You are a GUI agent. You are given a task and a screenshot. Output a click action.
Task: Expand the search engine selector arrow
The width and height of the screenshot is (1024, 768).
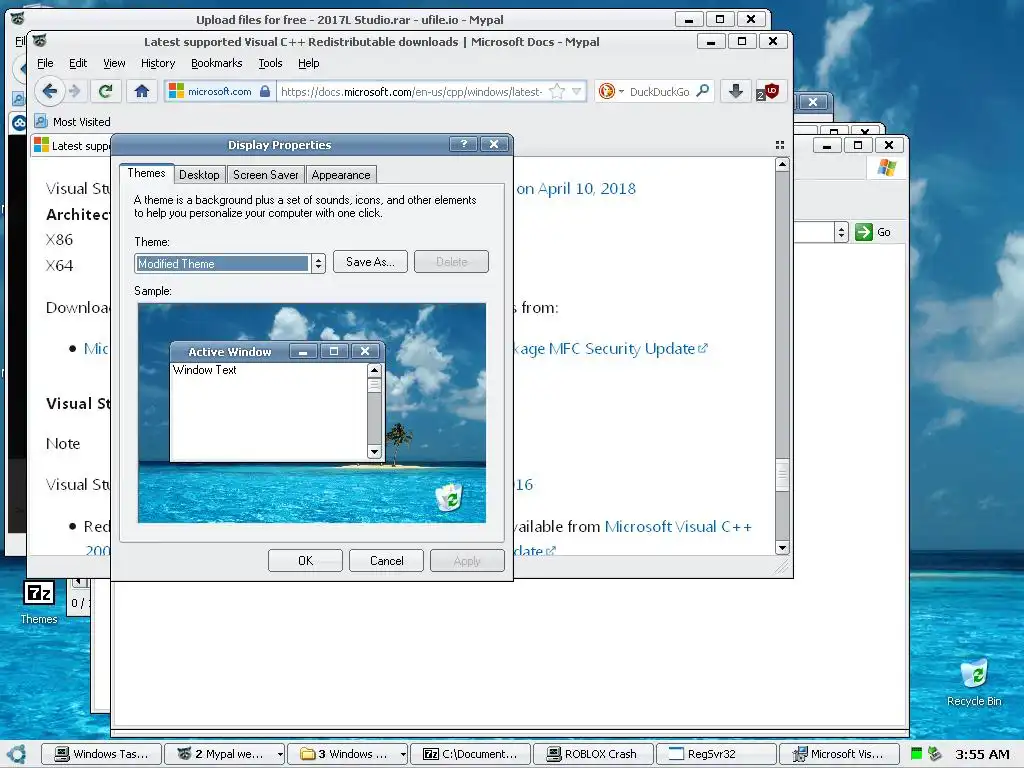[621, 91]
